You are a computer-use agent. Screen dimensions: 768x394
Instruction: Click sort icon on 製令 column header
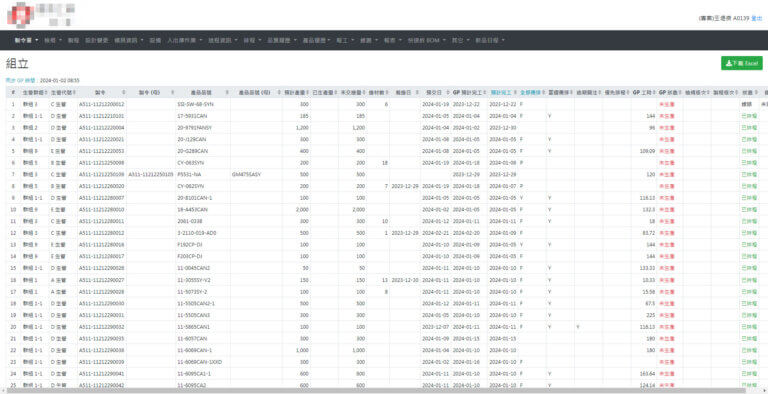(x=123, y=92)
